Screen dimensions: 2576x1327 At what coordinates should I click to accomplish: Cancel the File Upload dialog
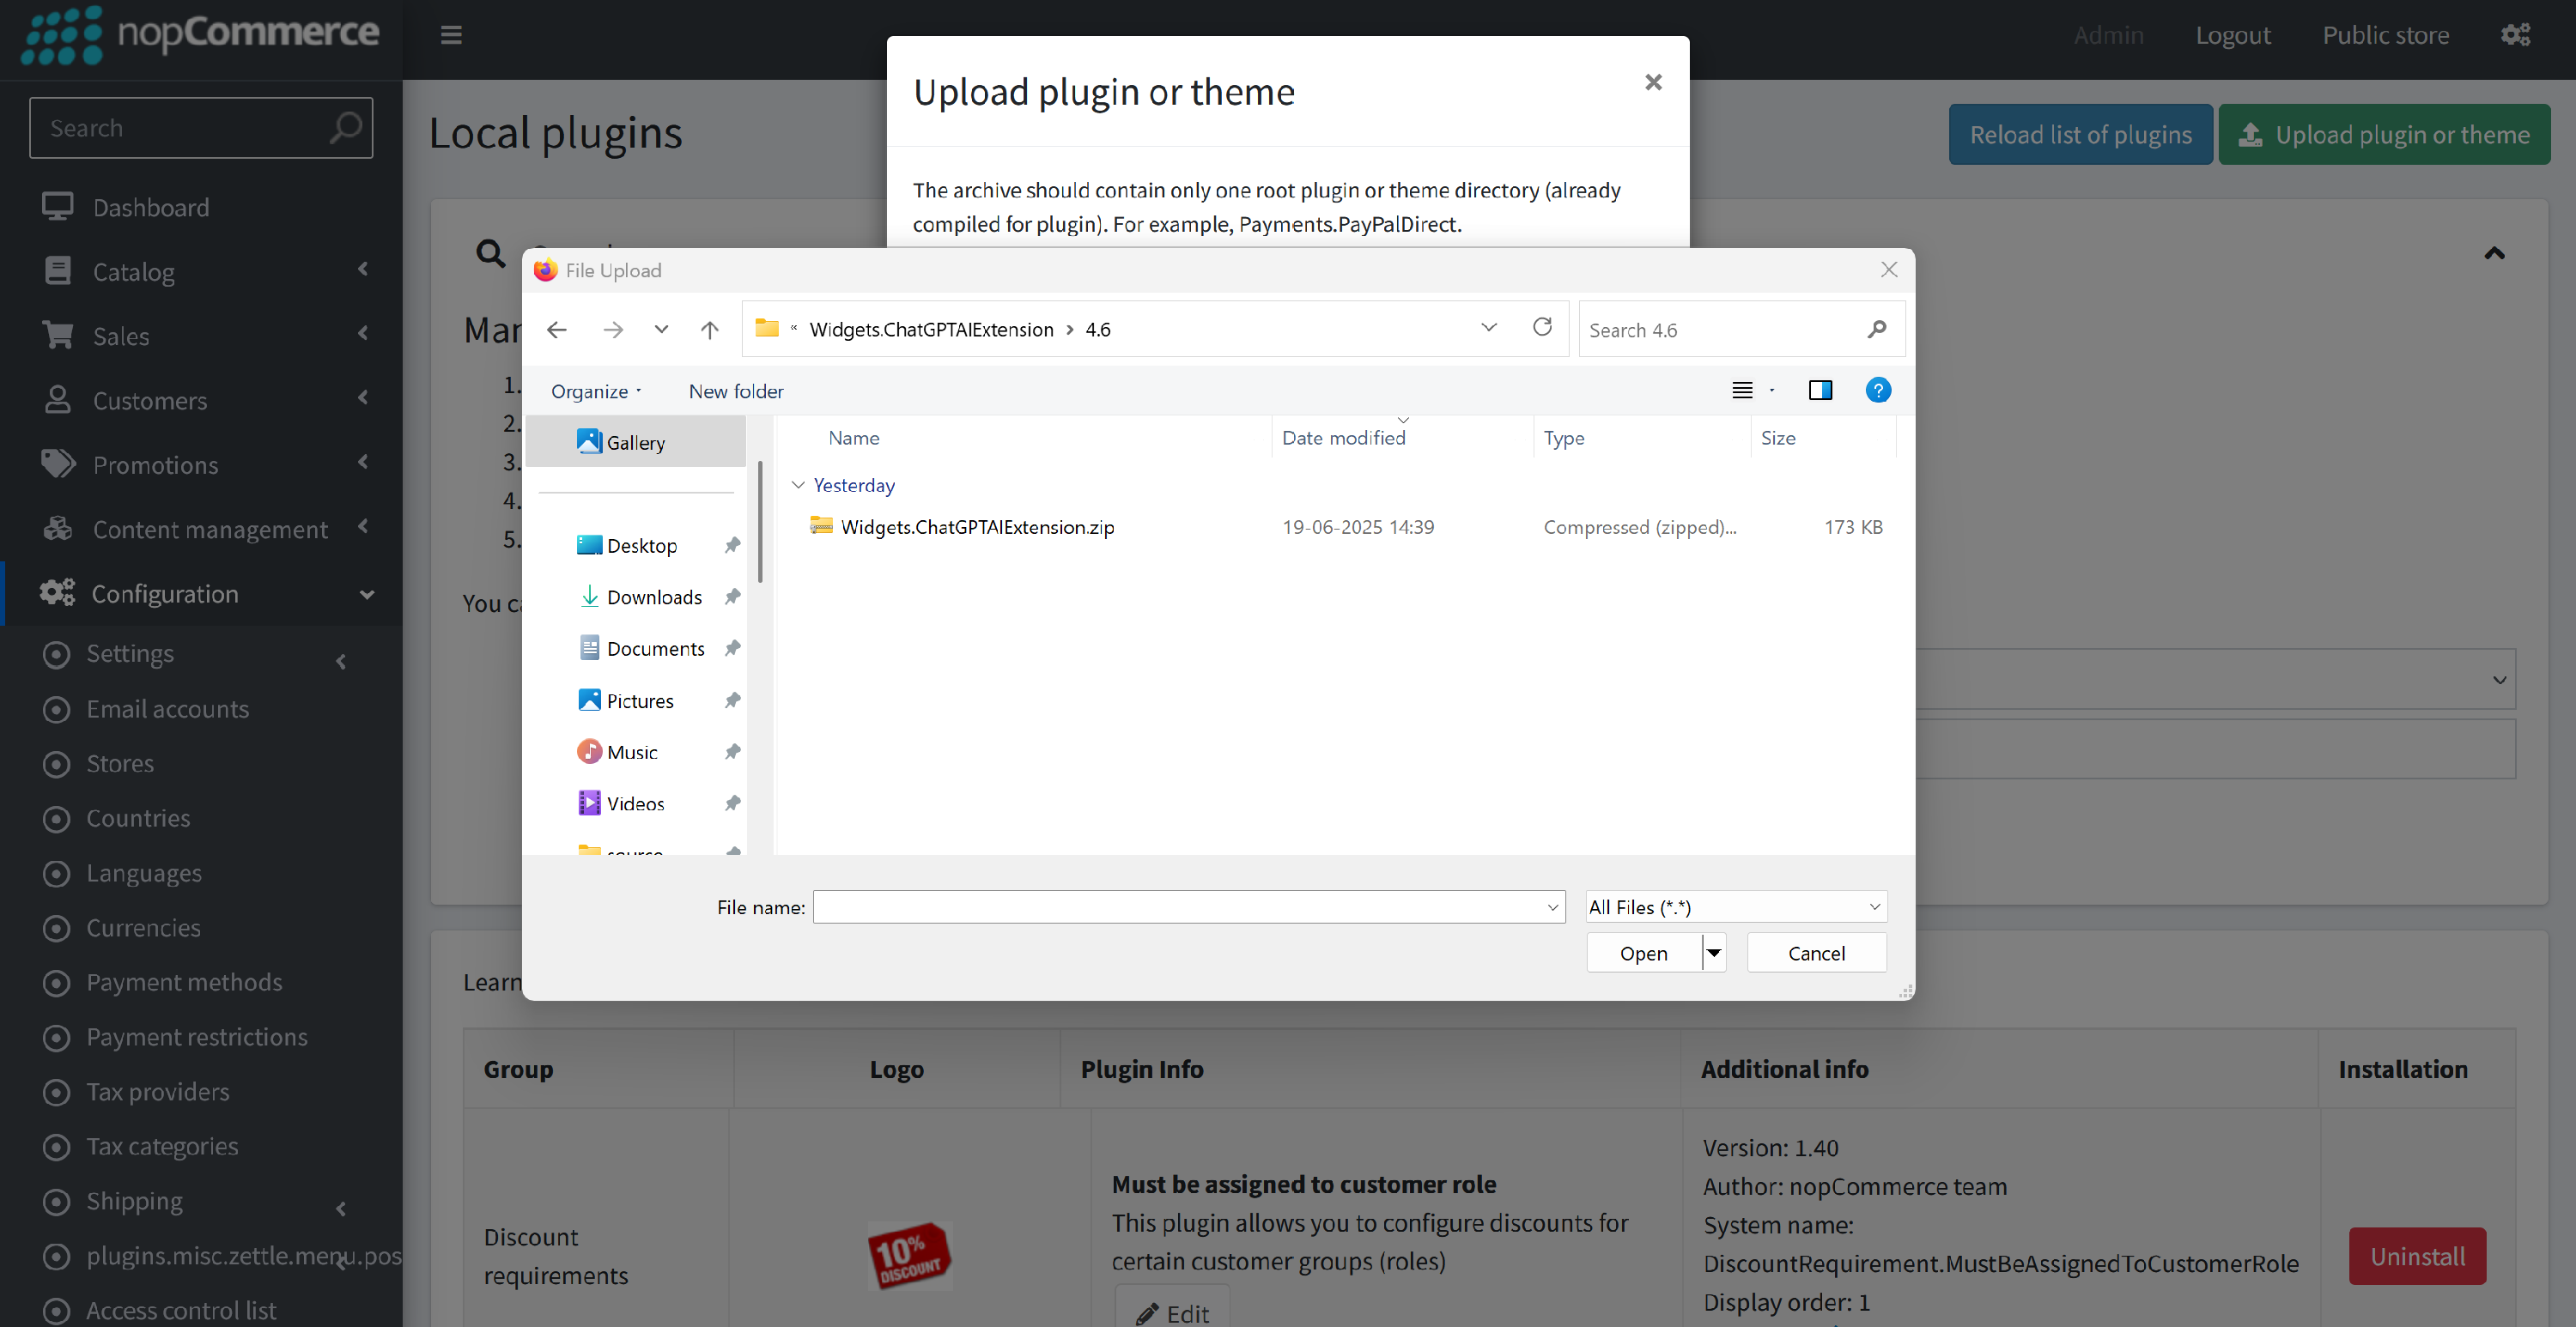point(1816,952)
